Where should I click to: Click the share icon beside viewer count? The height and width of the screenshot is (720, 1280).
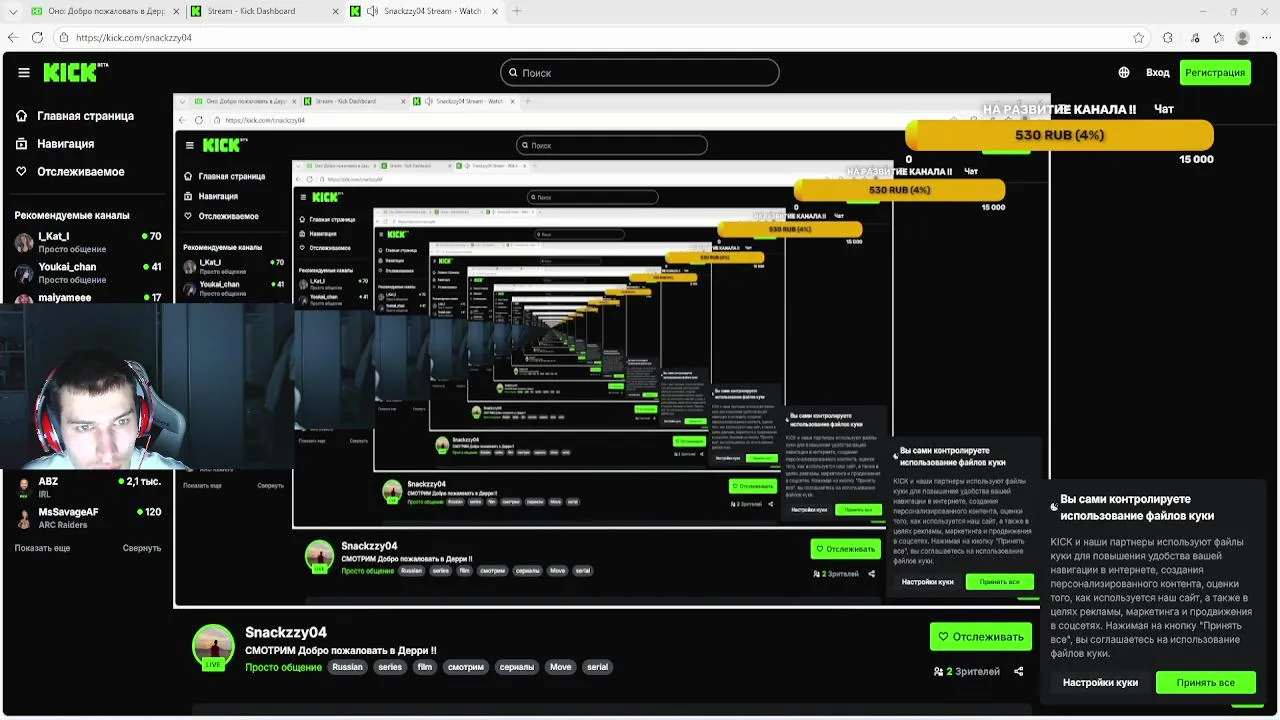coord(1019,671)
